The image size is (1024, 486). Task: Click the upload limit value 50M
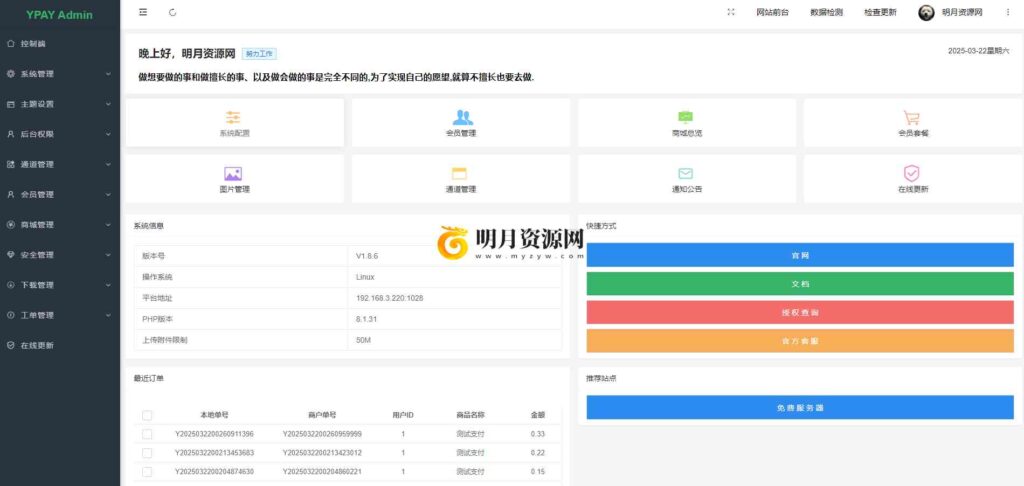pos(364,340)
